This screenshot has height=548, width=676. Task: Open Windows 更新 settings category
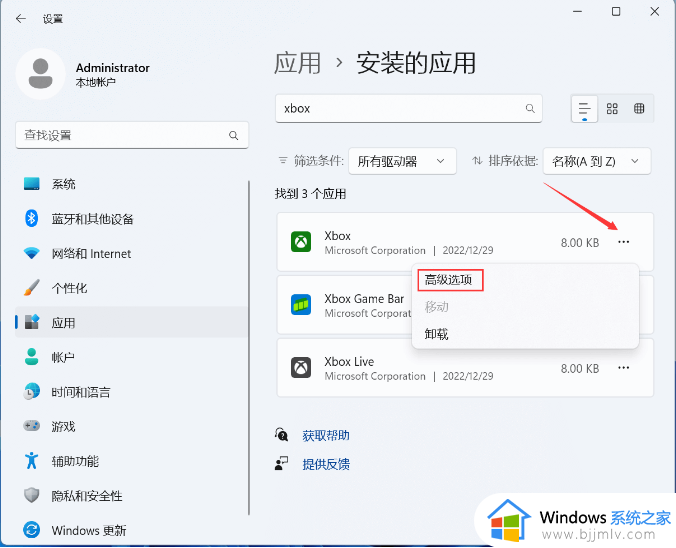(131, 530)
